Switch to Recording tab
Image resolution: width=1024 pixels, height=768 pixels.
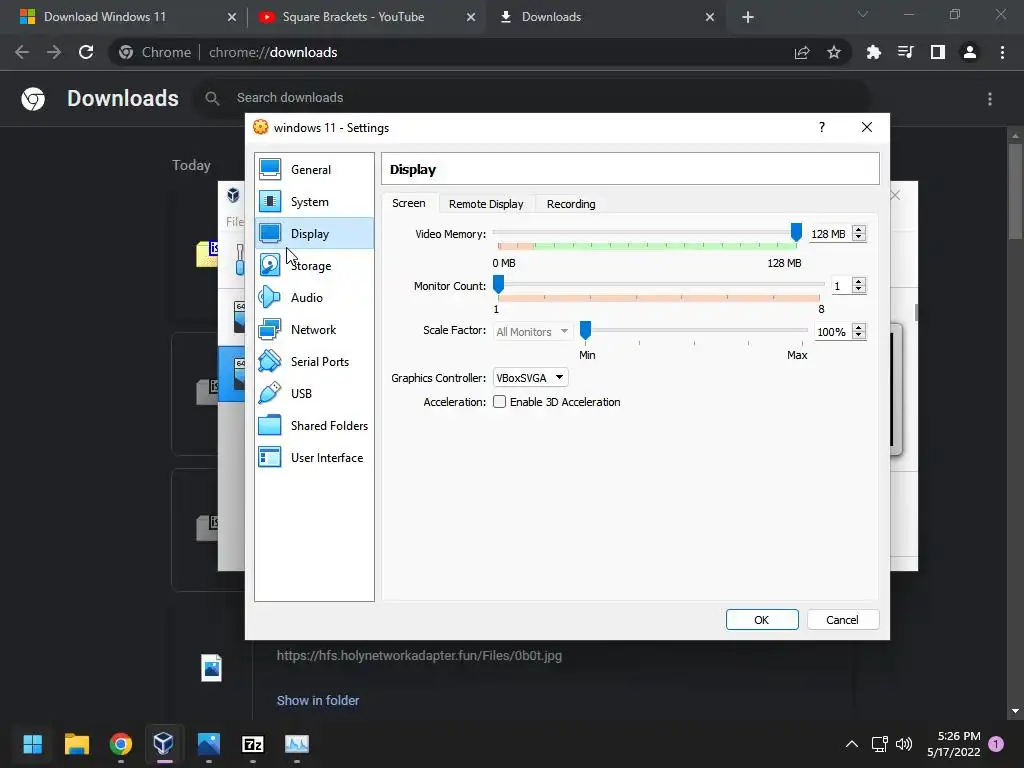[x=571, y=204]
